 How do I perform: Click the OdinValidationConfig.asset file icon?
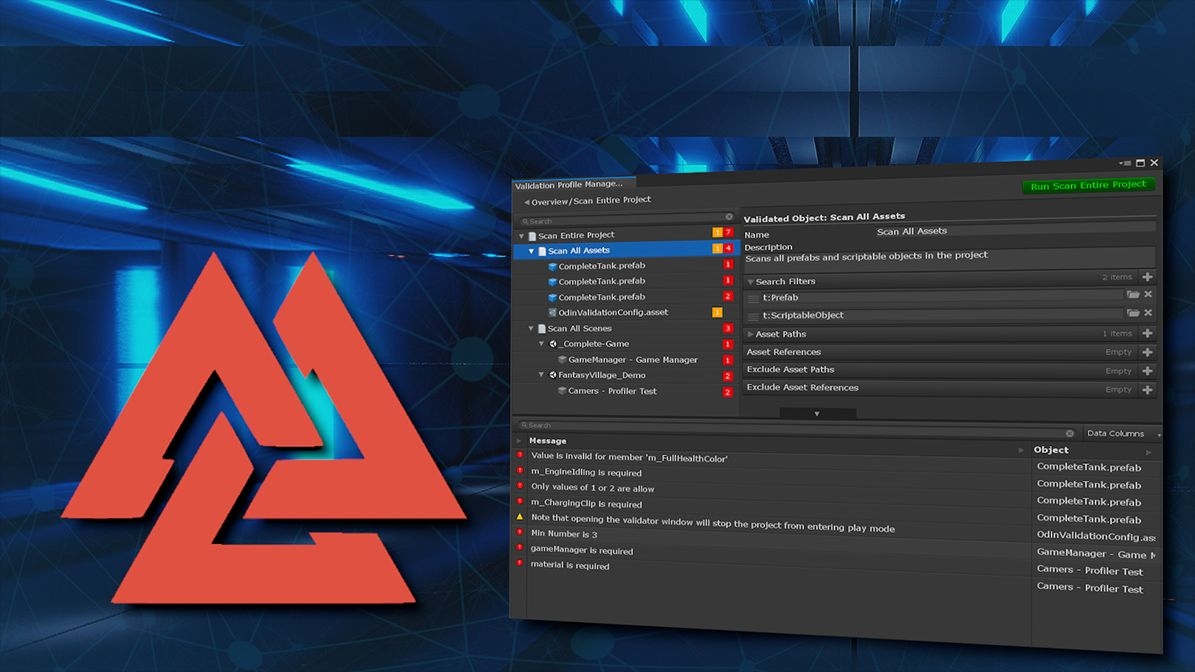pos(550,312)
